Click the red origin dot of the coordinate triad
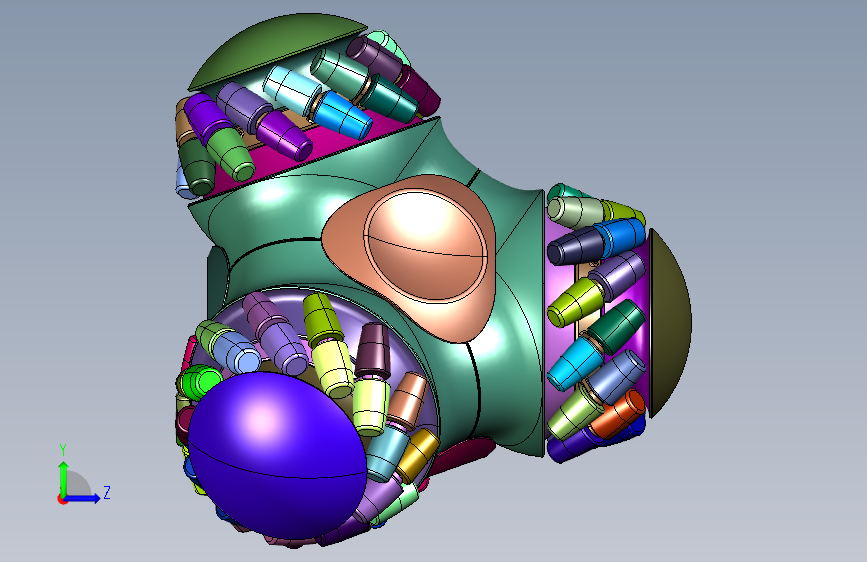The image size is (867, 562). [62, 499]
